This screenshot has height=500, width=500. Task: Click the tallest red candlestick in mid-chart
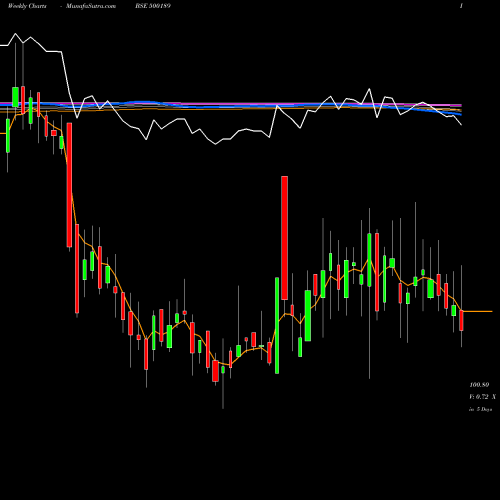pyautogui.click(x=284, y=238)
